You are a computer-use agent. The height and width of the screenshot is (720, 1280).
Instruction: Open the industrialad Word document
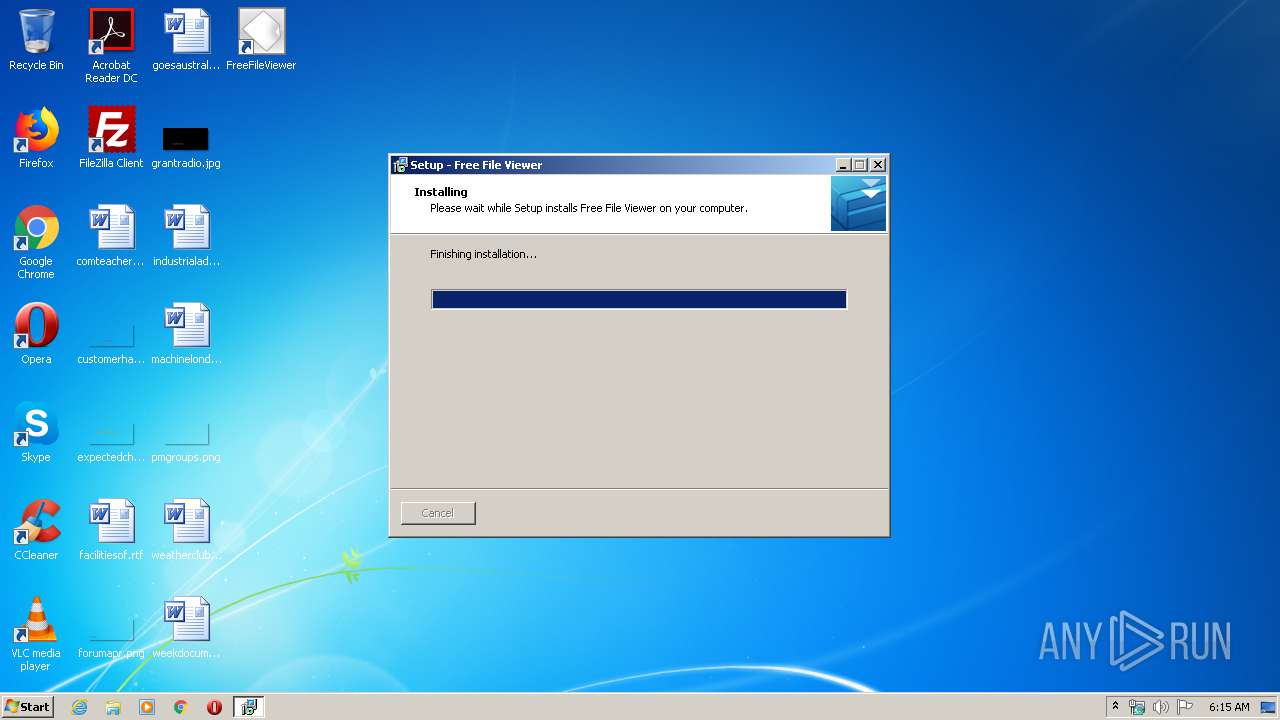pyautogui.click(x=186, y=236)
